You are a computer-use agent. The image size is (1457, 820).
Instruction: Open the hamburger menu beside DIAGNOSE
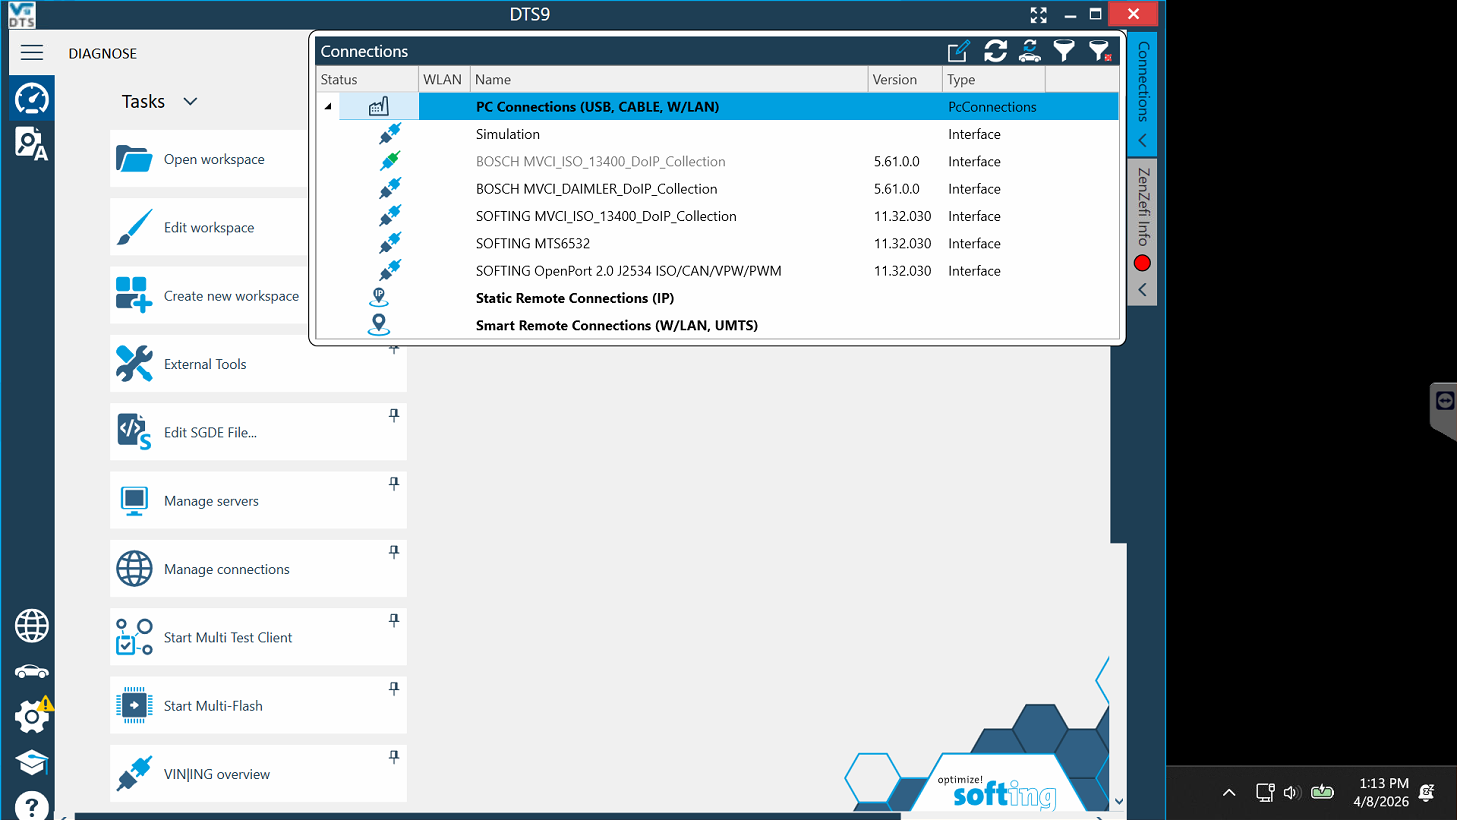[x=32, y=53]
